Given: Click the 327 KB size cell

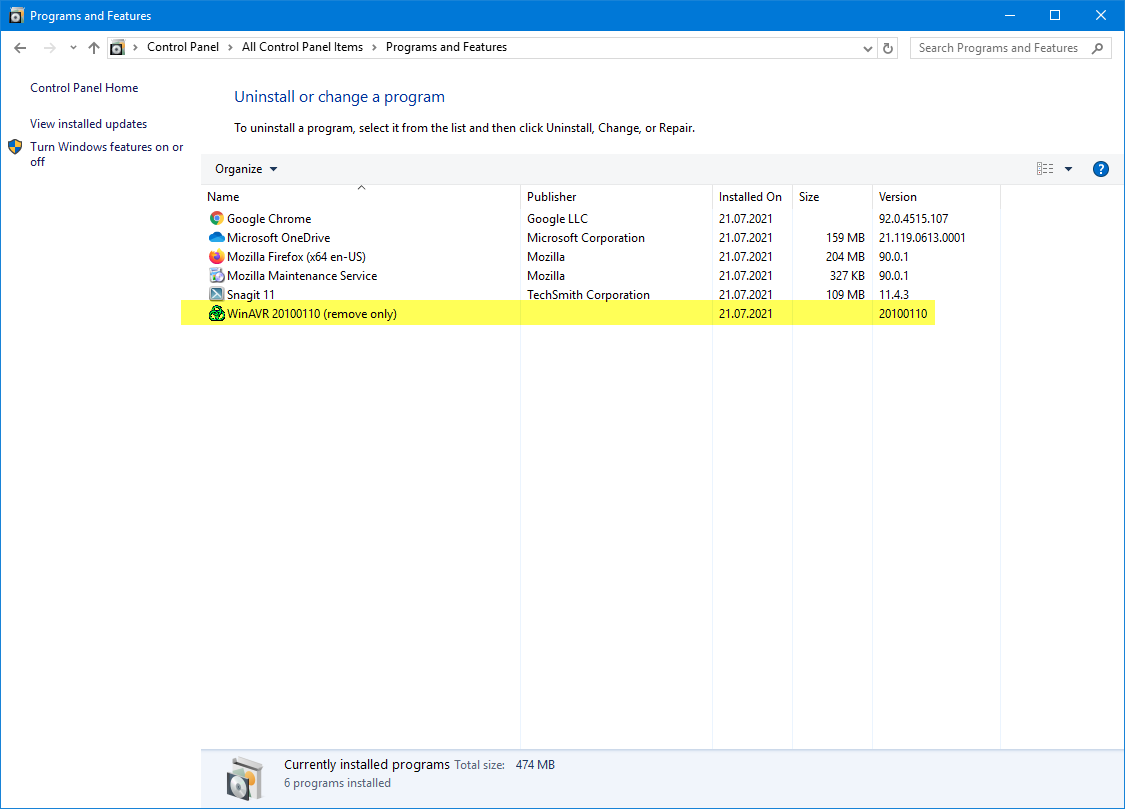Looking at the screenshot, I should [x=847, y=275].
